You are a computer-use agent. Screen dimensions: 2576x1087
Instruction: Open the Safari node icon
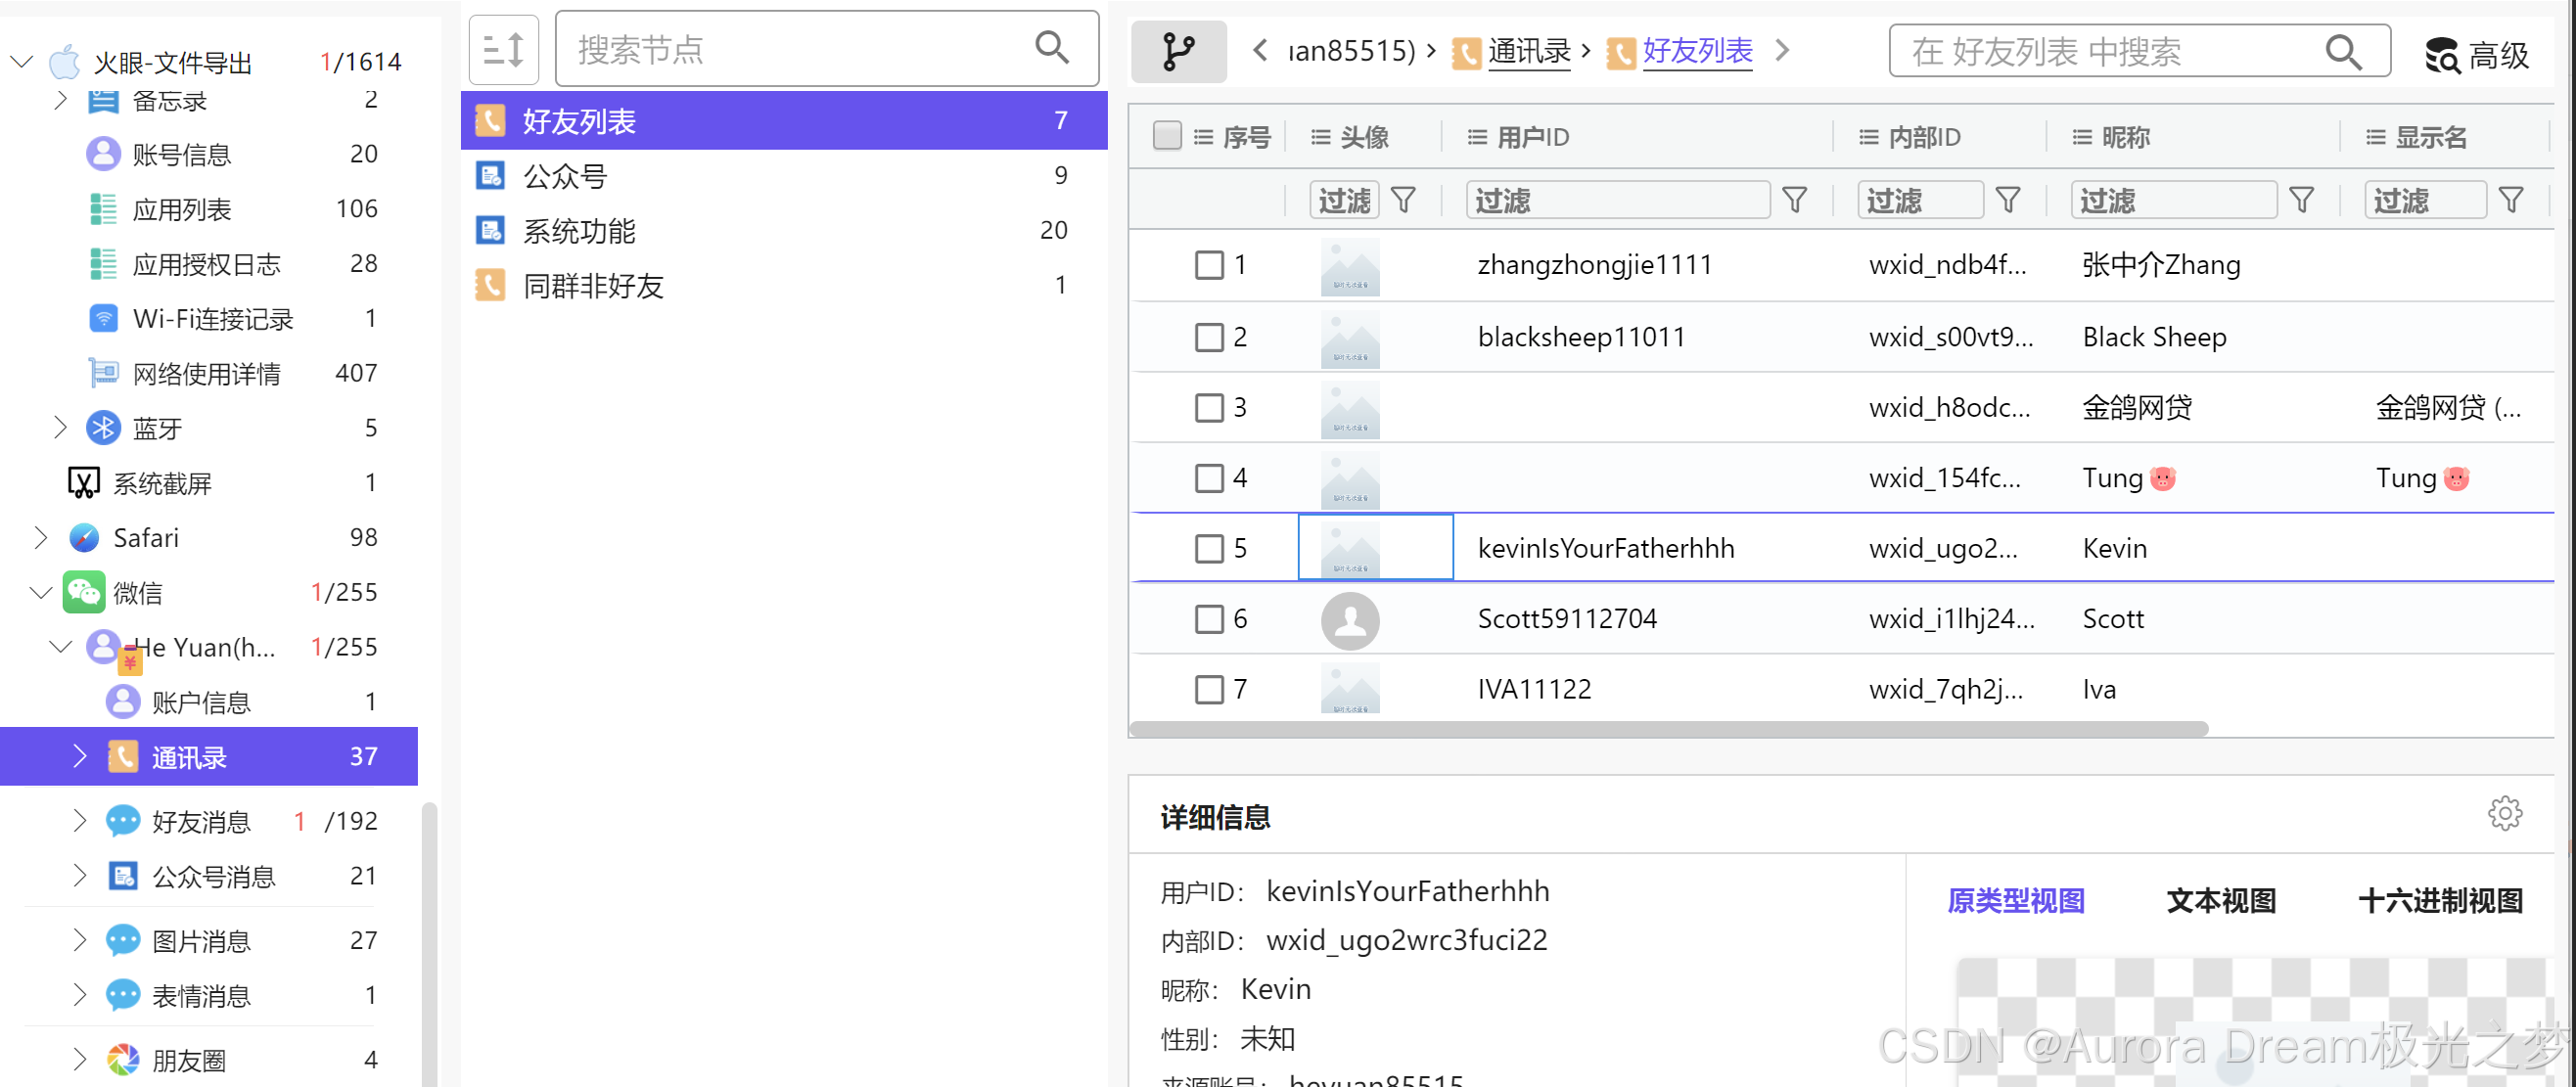click(84, 538)
